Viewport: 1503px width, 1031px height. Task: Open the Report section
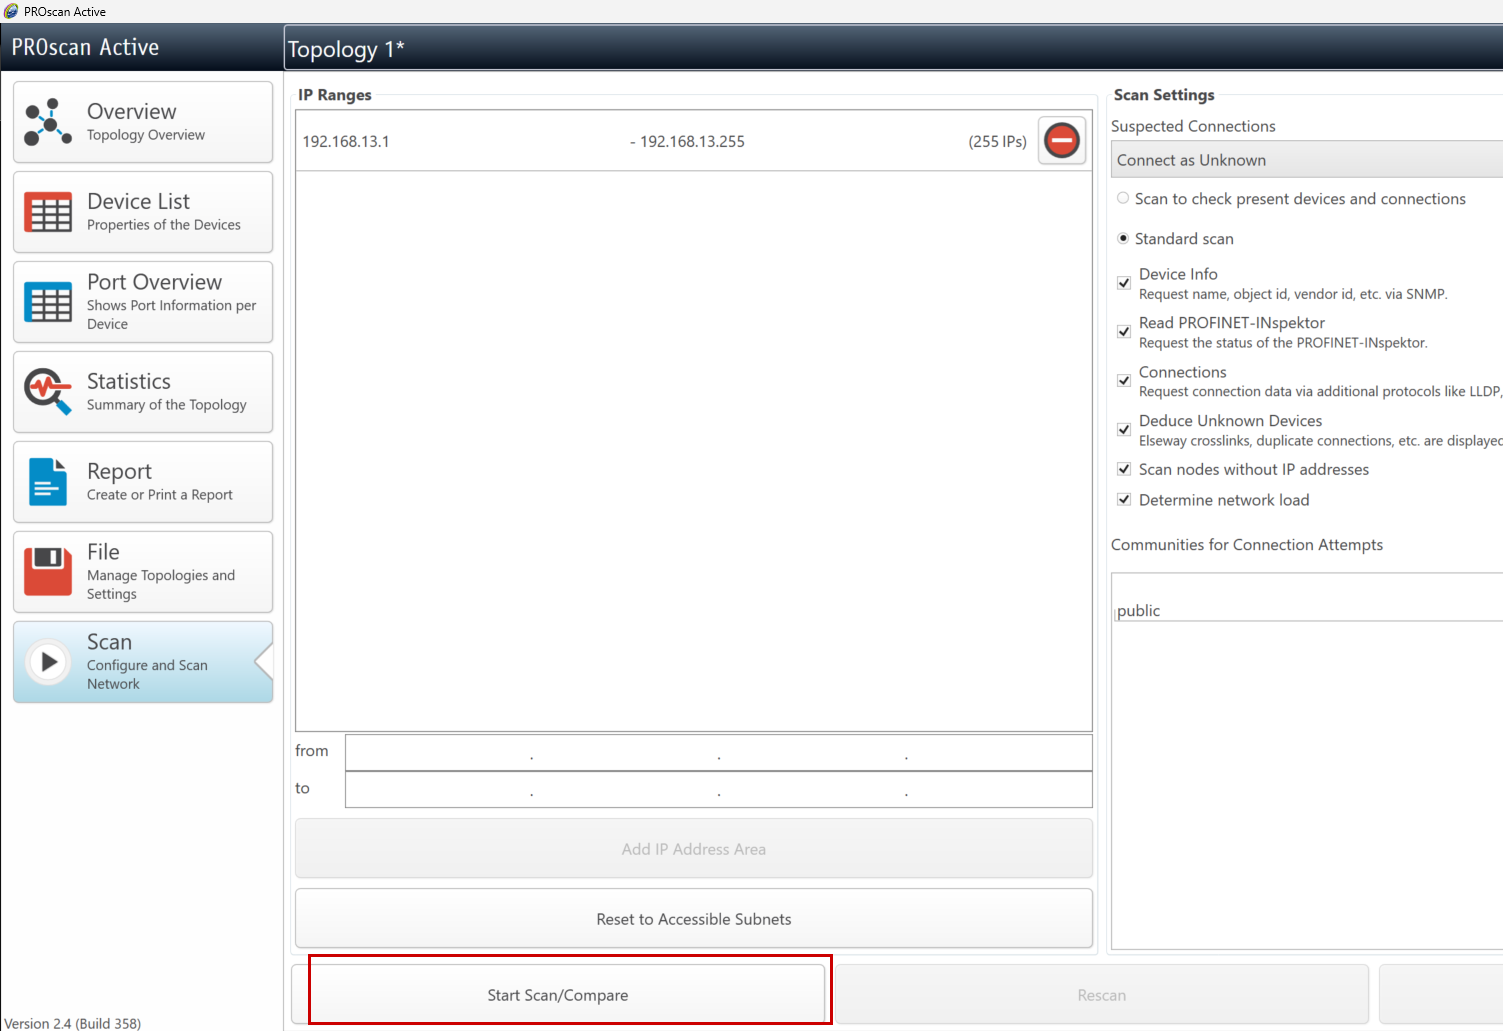point(143,482)
